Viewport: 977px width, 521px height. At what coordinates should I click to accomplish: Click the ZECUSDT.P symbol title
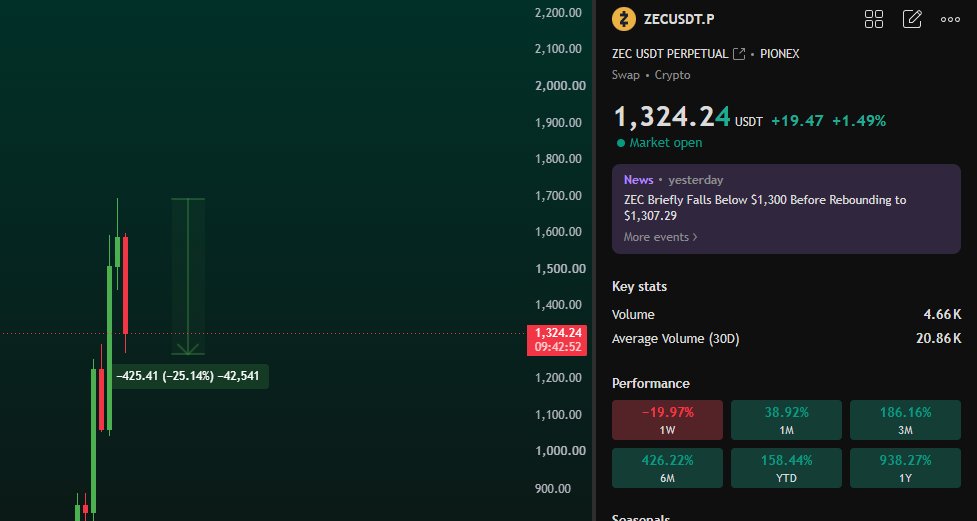point(679,19)
